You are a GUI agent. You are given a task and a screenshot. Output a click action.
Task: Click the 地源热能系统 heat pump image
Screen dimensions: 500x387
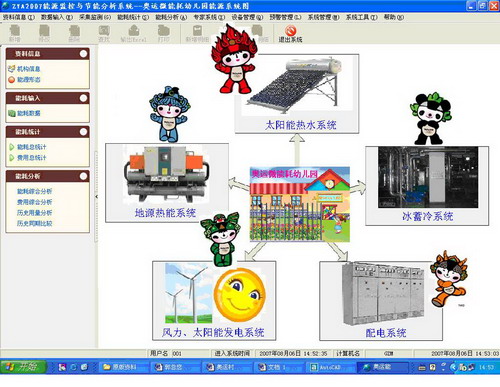click(x=167, y=174)
